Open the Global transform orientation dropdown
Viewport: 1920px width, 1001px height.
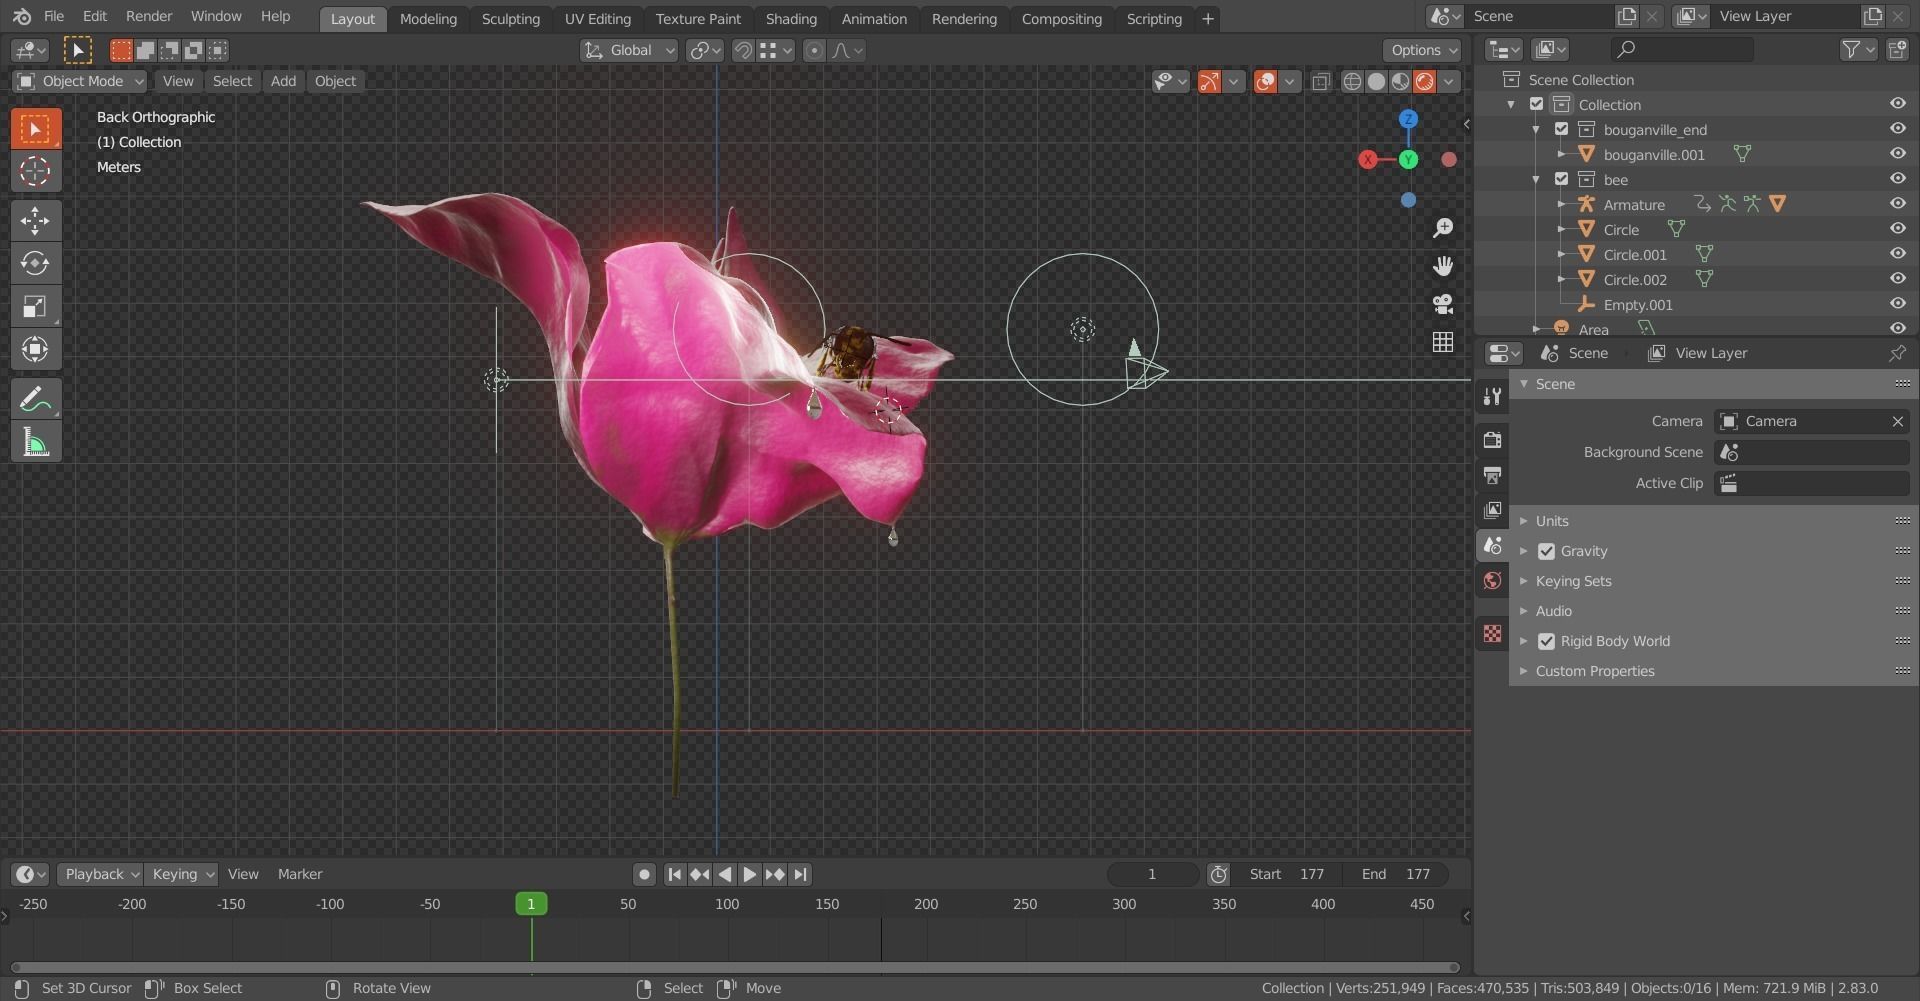[629, 50]
